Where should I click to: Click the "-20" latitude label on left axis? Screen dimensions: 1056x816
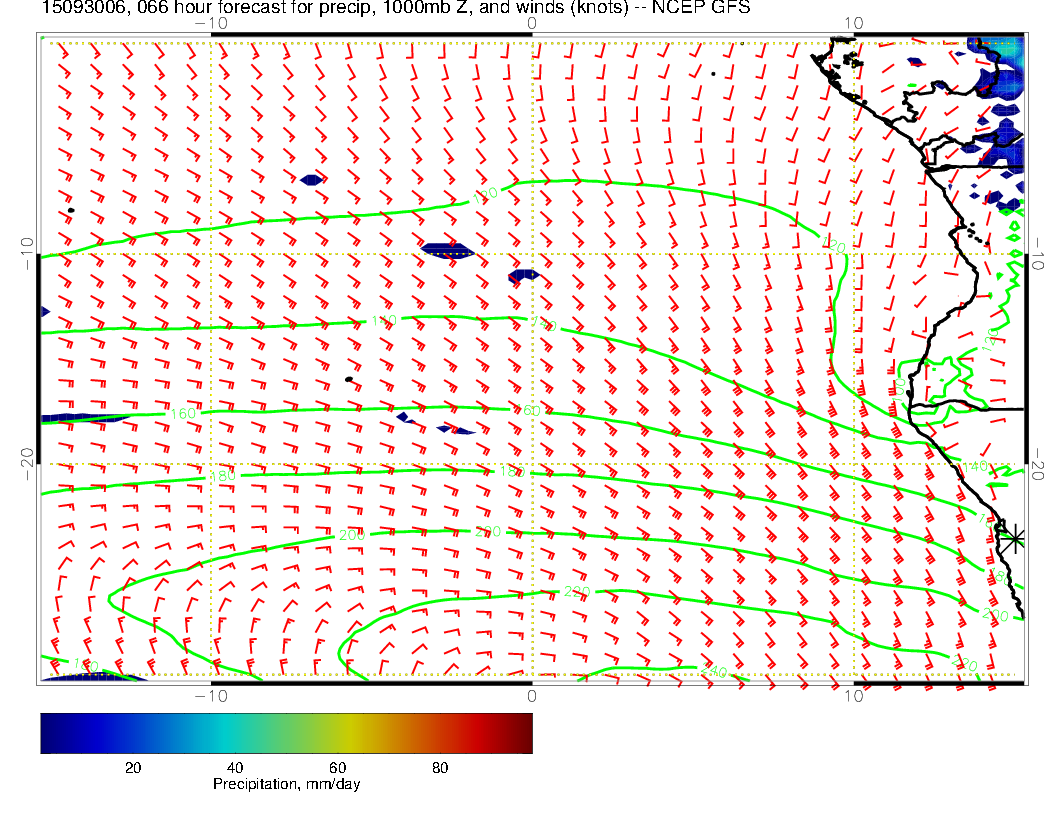27,465
